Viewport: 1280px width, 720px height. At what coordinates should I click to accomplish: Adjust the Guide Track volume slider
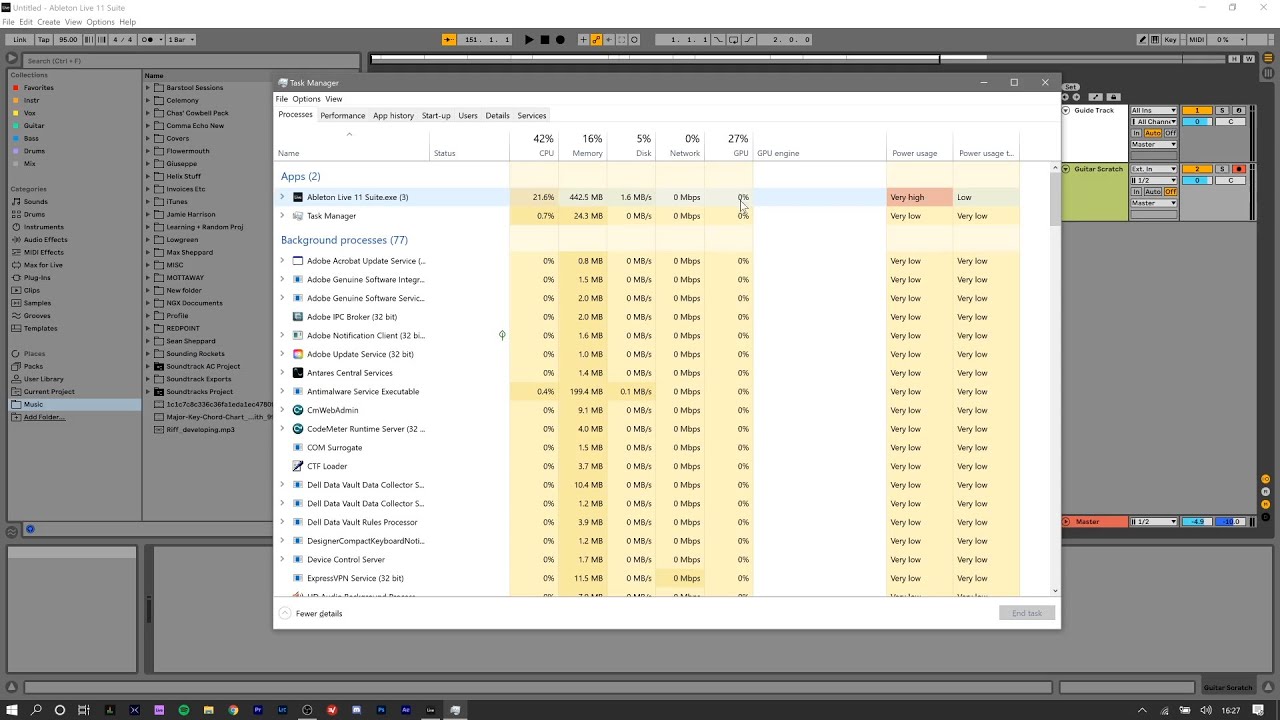[1197, 121]
